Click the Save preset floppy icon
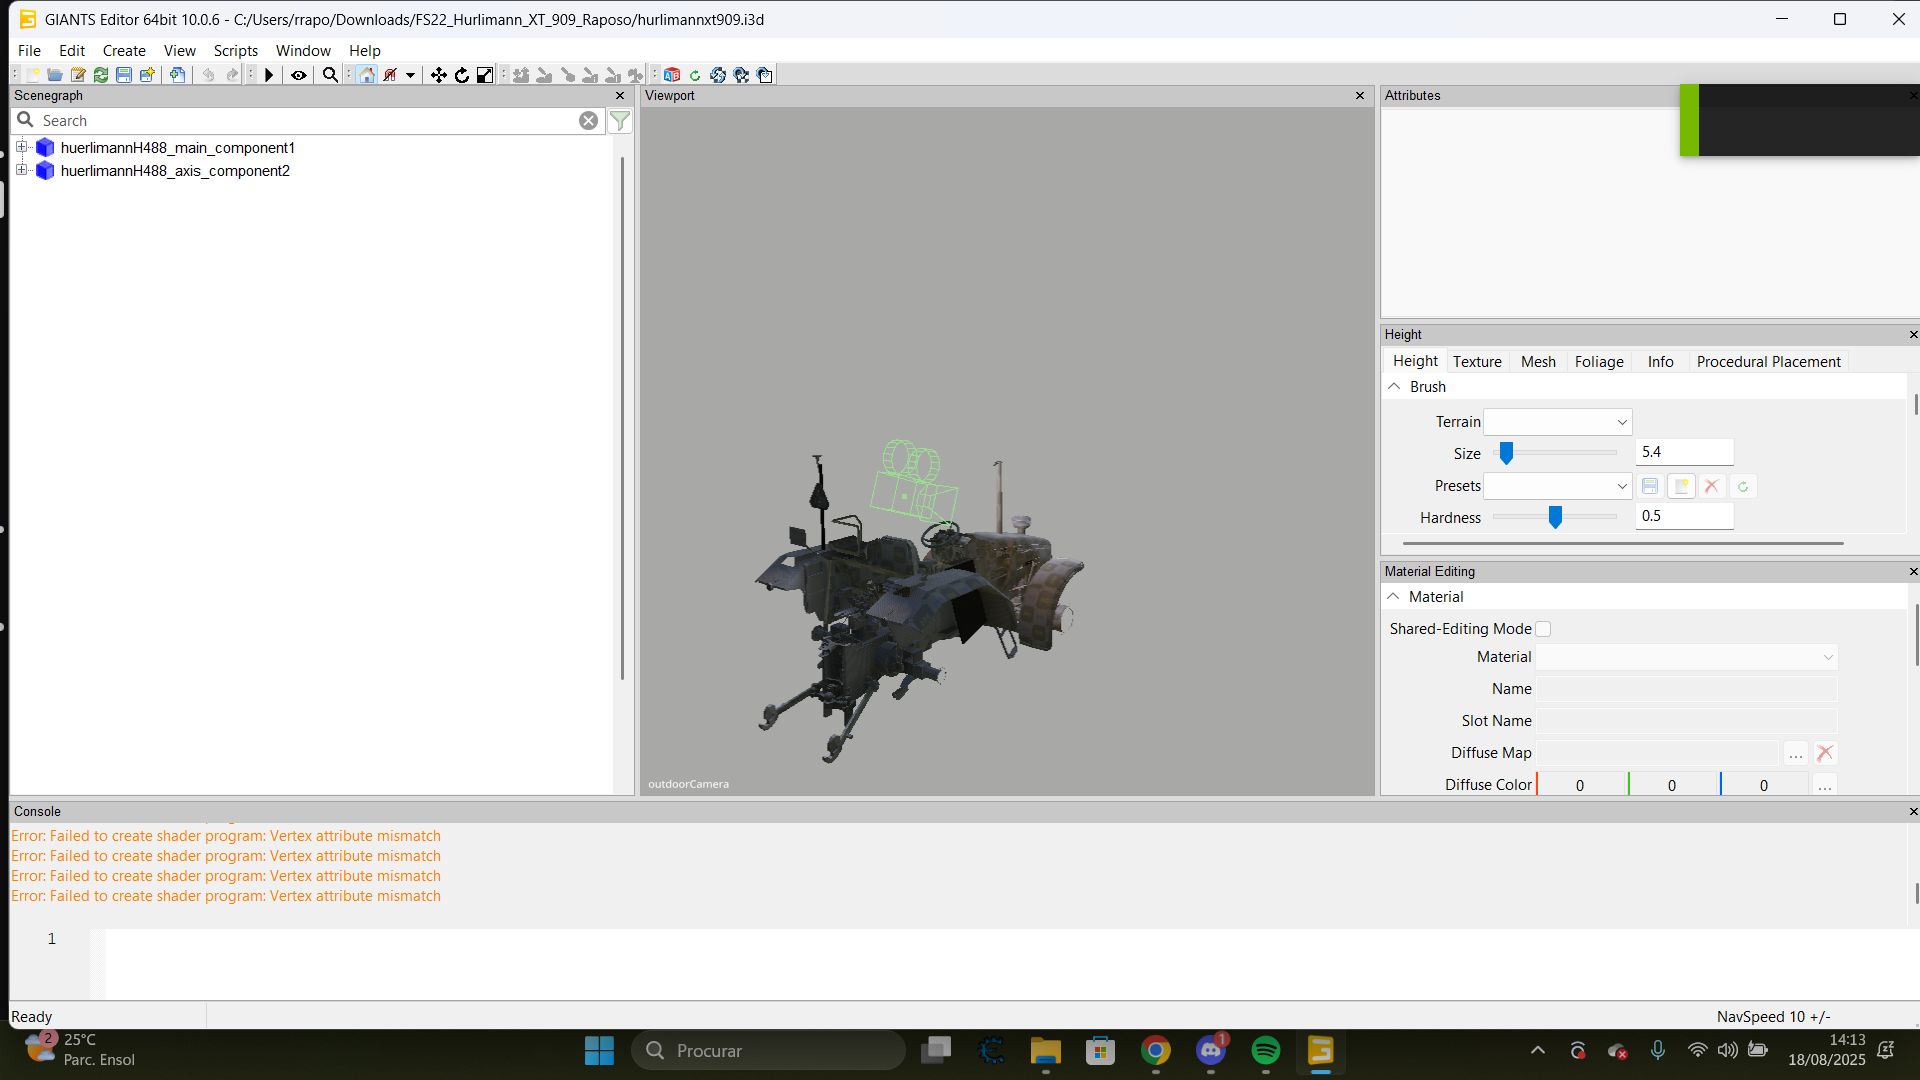 (1650, 486)
